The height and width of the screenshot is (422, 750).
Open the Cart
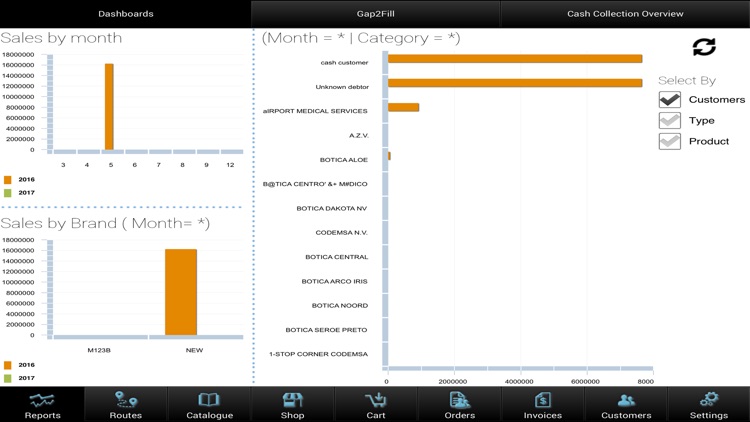(x=375, y=405)
